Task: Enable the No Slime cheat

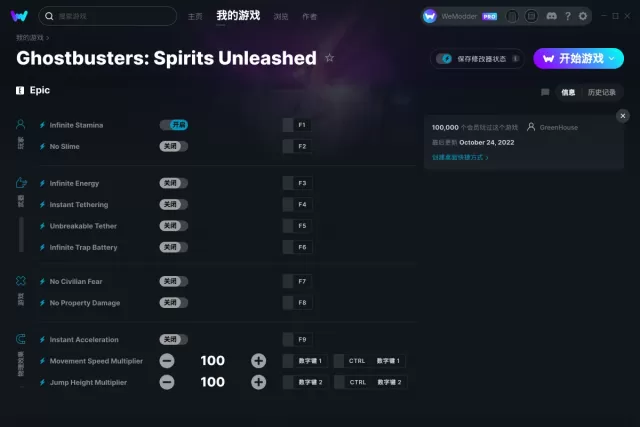Action: 173,146
